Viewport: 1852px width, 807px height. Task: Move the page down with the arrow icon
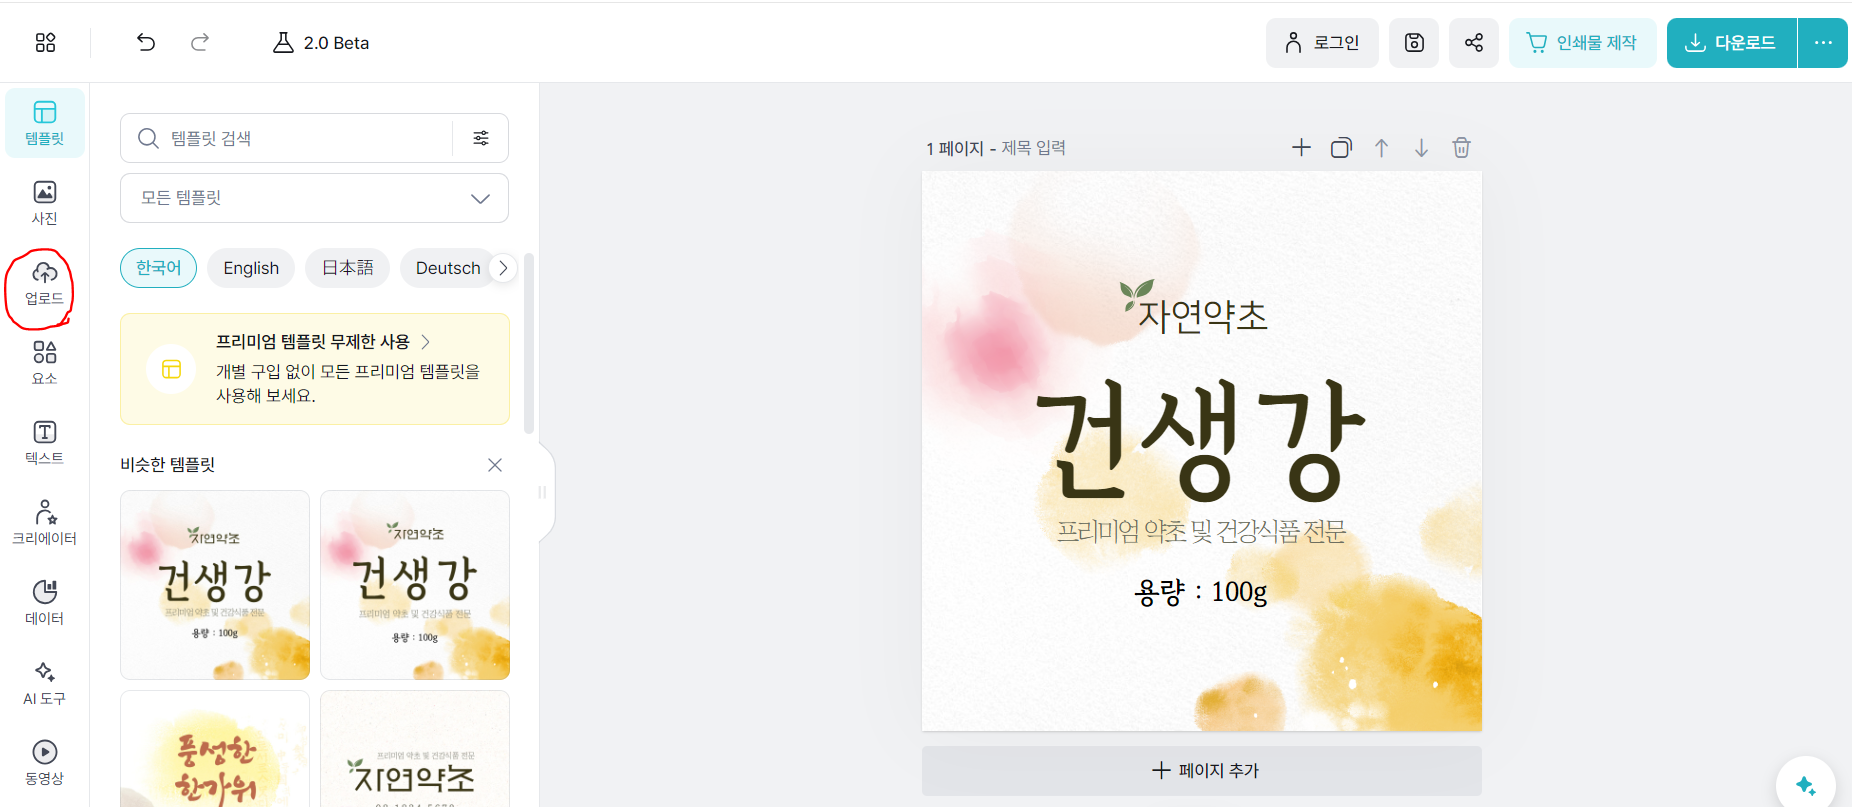1421,148
